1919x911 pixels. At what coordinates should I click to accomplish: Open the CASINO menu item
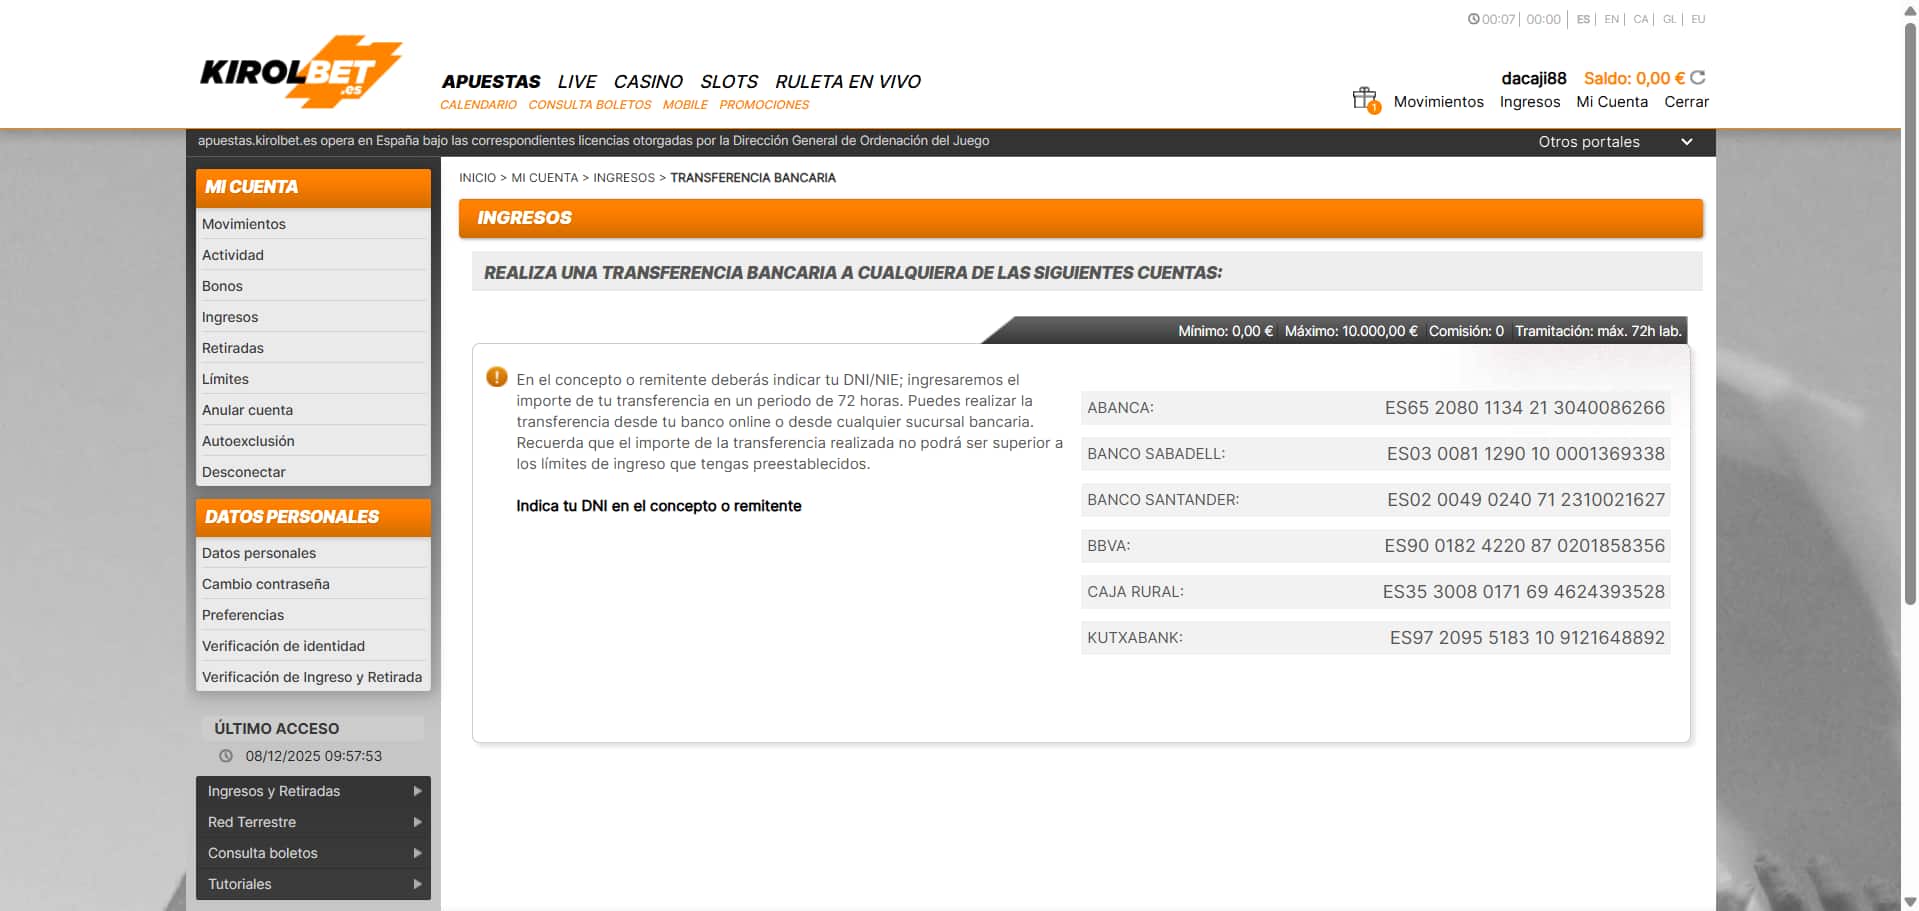(x=648, y=82)
